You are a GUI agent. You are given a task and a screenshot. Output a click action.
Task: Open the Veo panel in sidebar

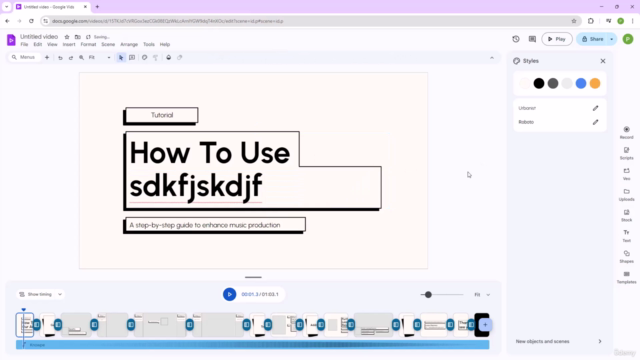pyautogui.click(x=627, y=174)
